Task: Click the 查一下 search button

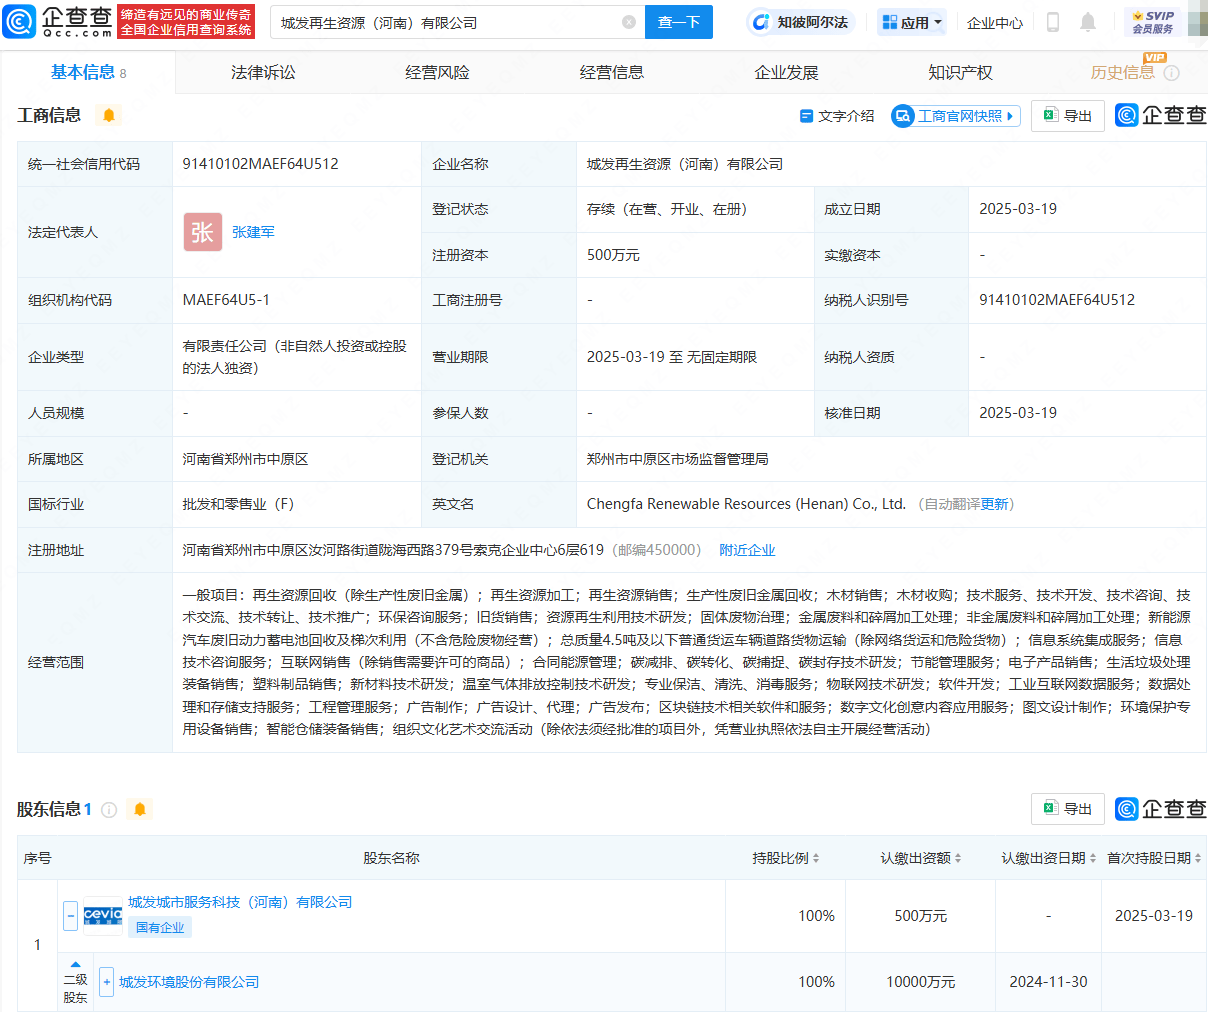Action: click(x=679, y=22)
